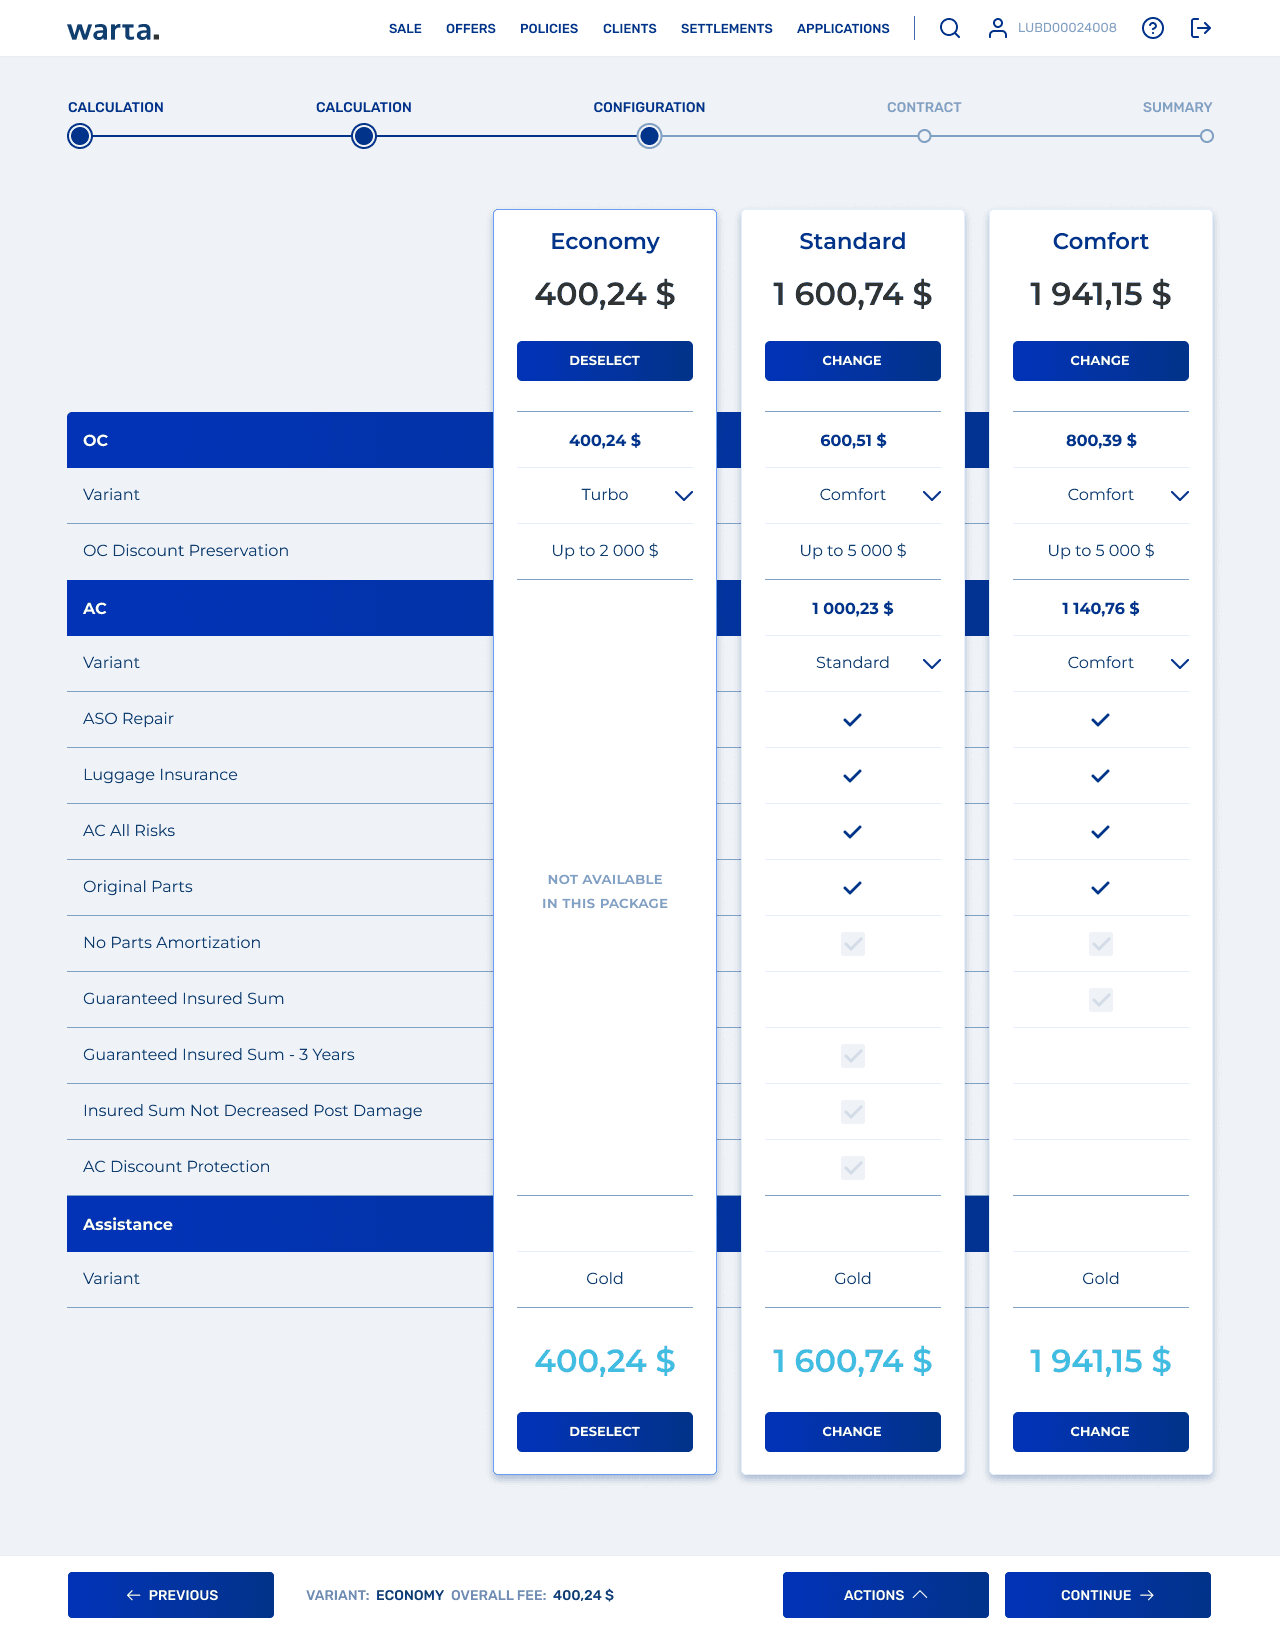The width and height of the screenshot is (1280, 1635).
Task: Click the user profile icon
Action: (x=997, y=28)
